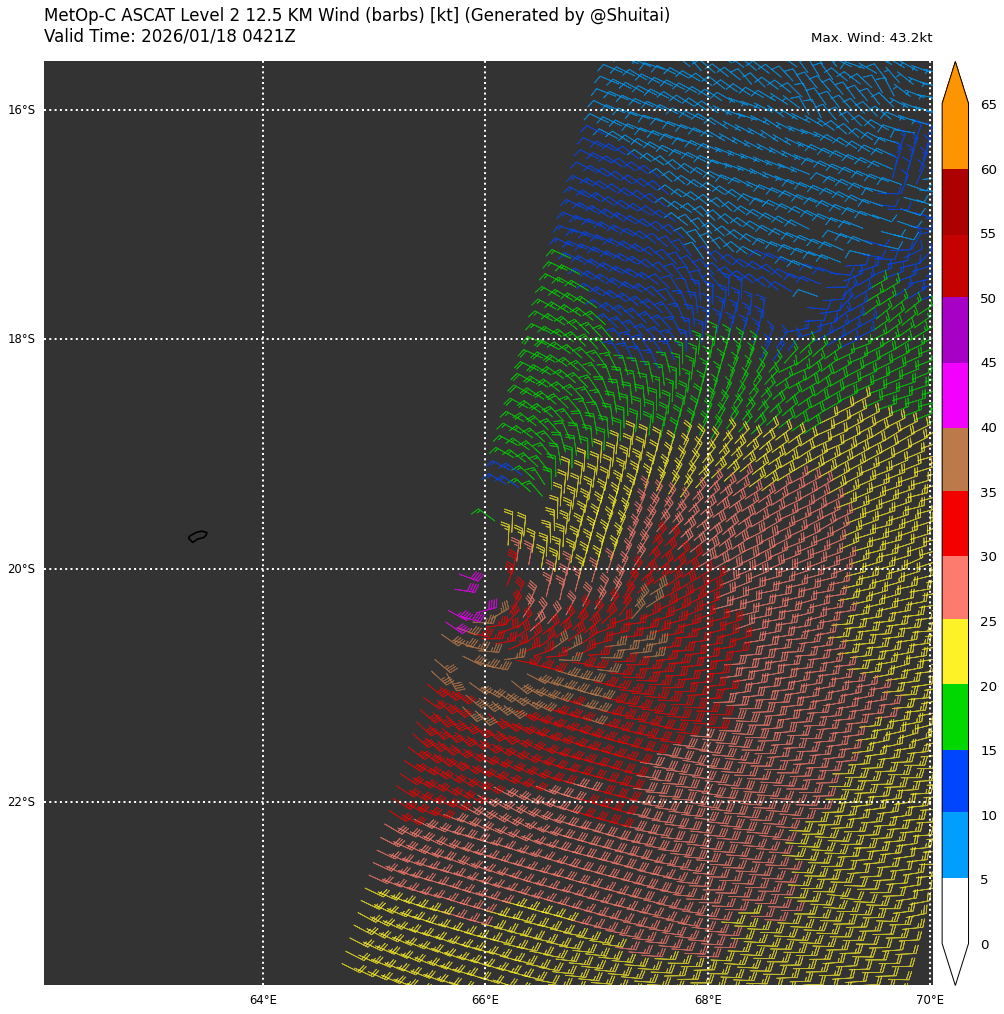Screen dimensions: 1004x1014
Task: Click the 20°S latitude axis label
Action: 21,569
